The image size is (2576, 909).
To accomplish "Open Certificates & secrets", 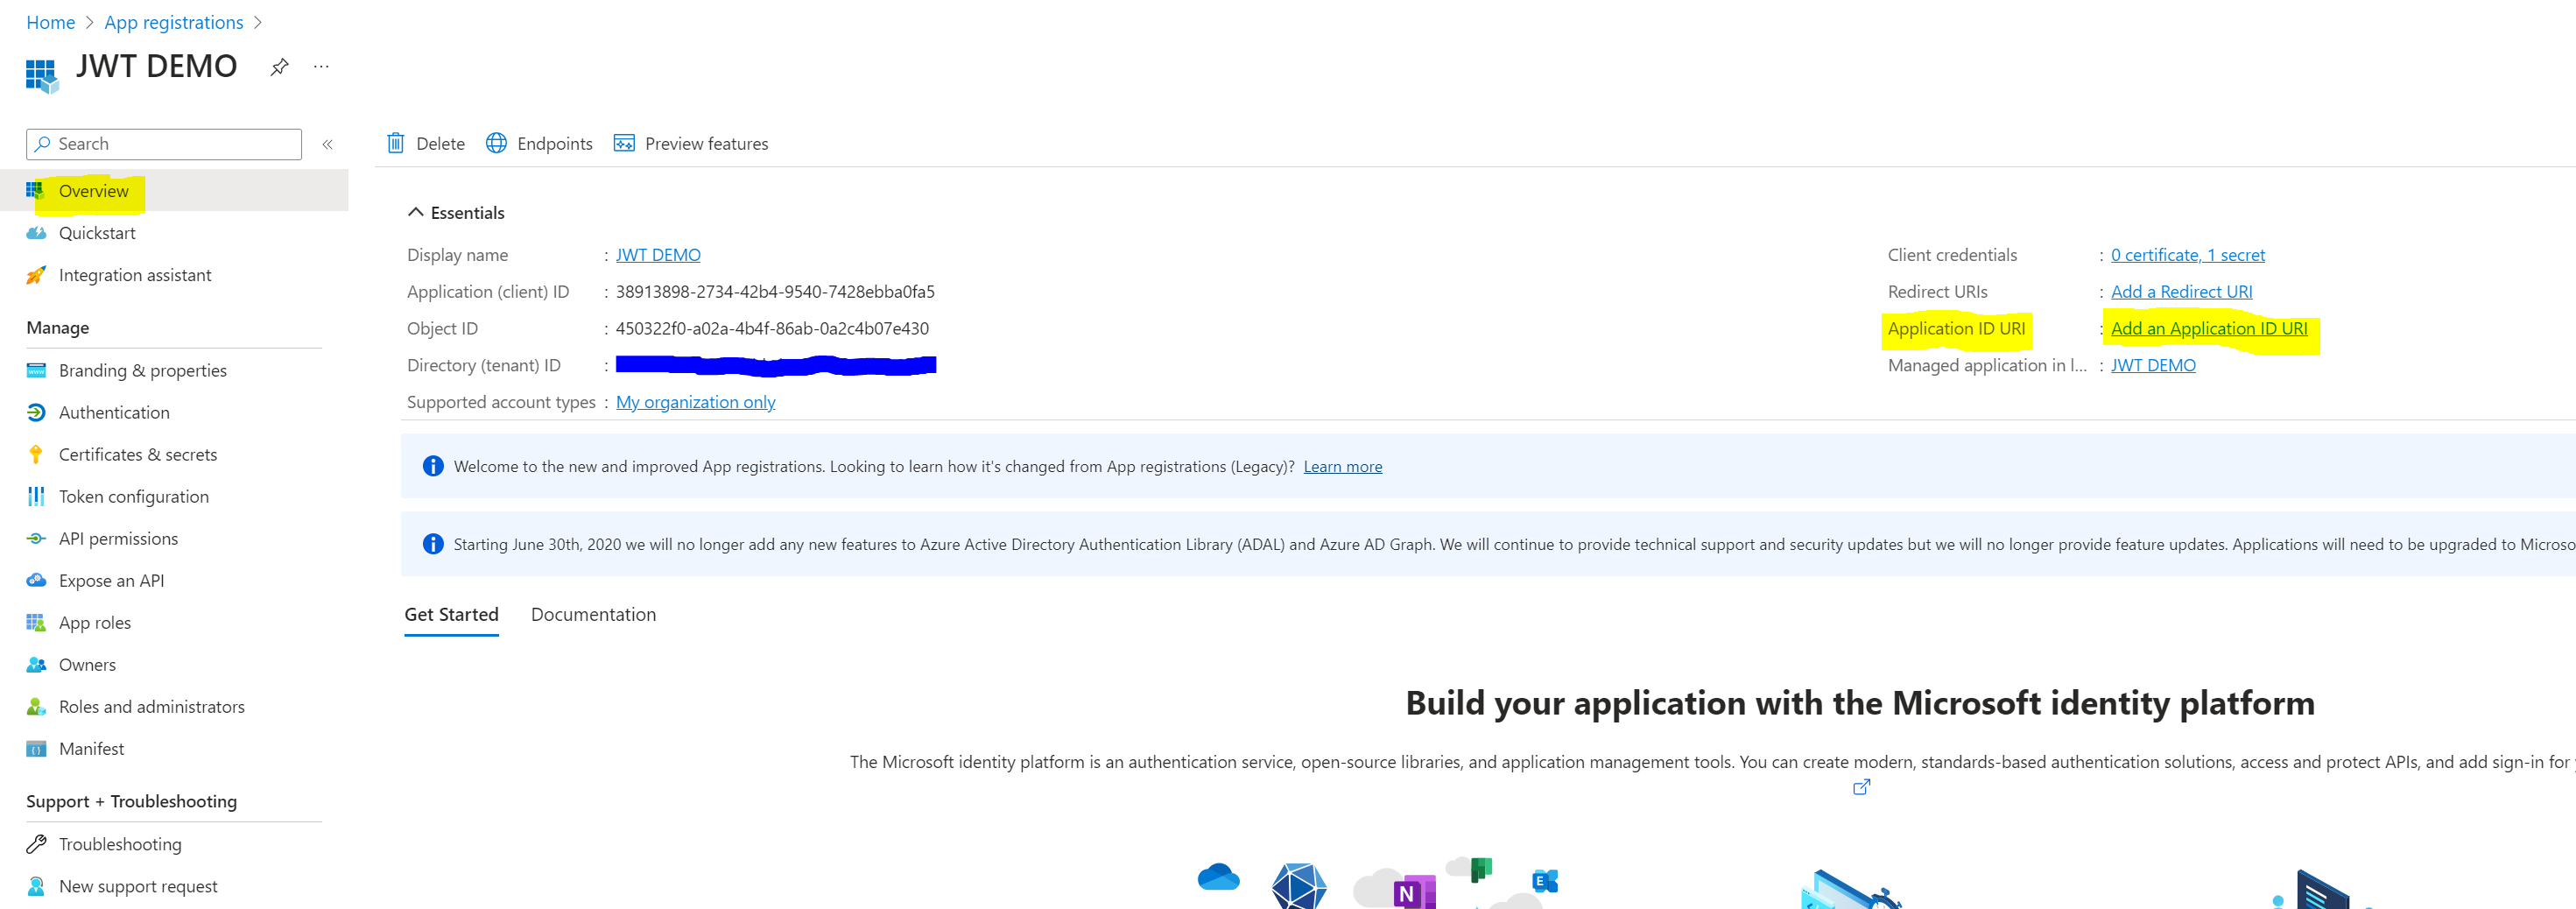I will (138, 454).
